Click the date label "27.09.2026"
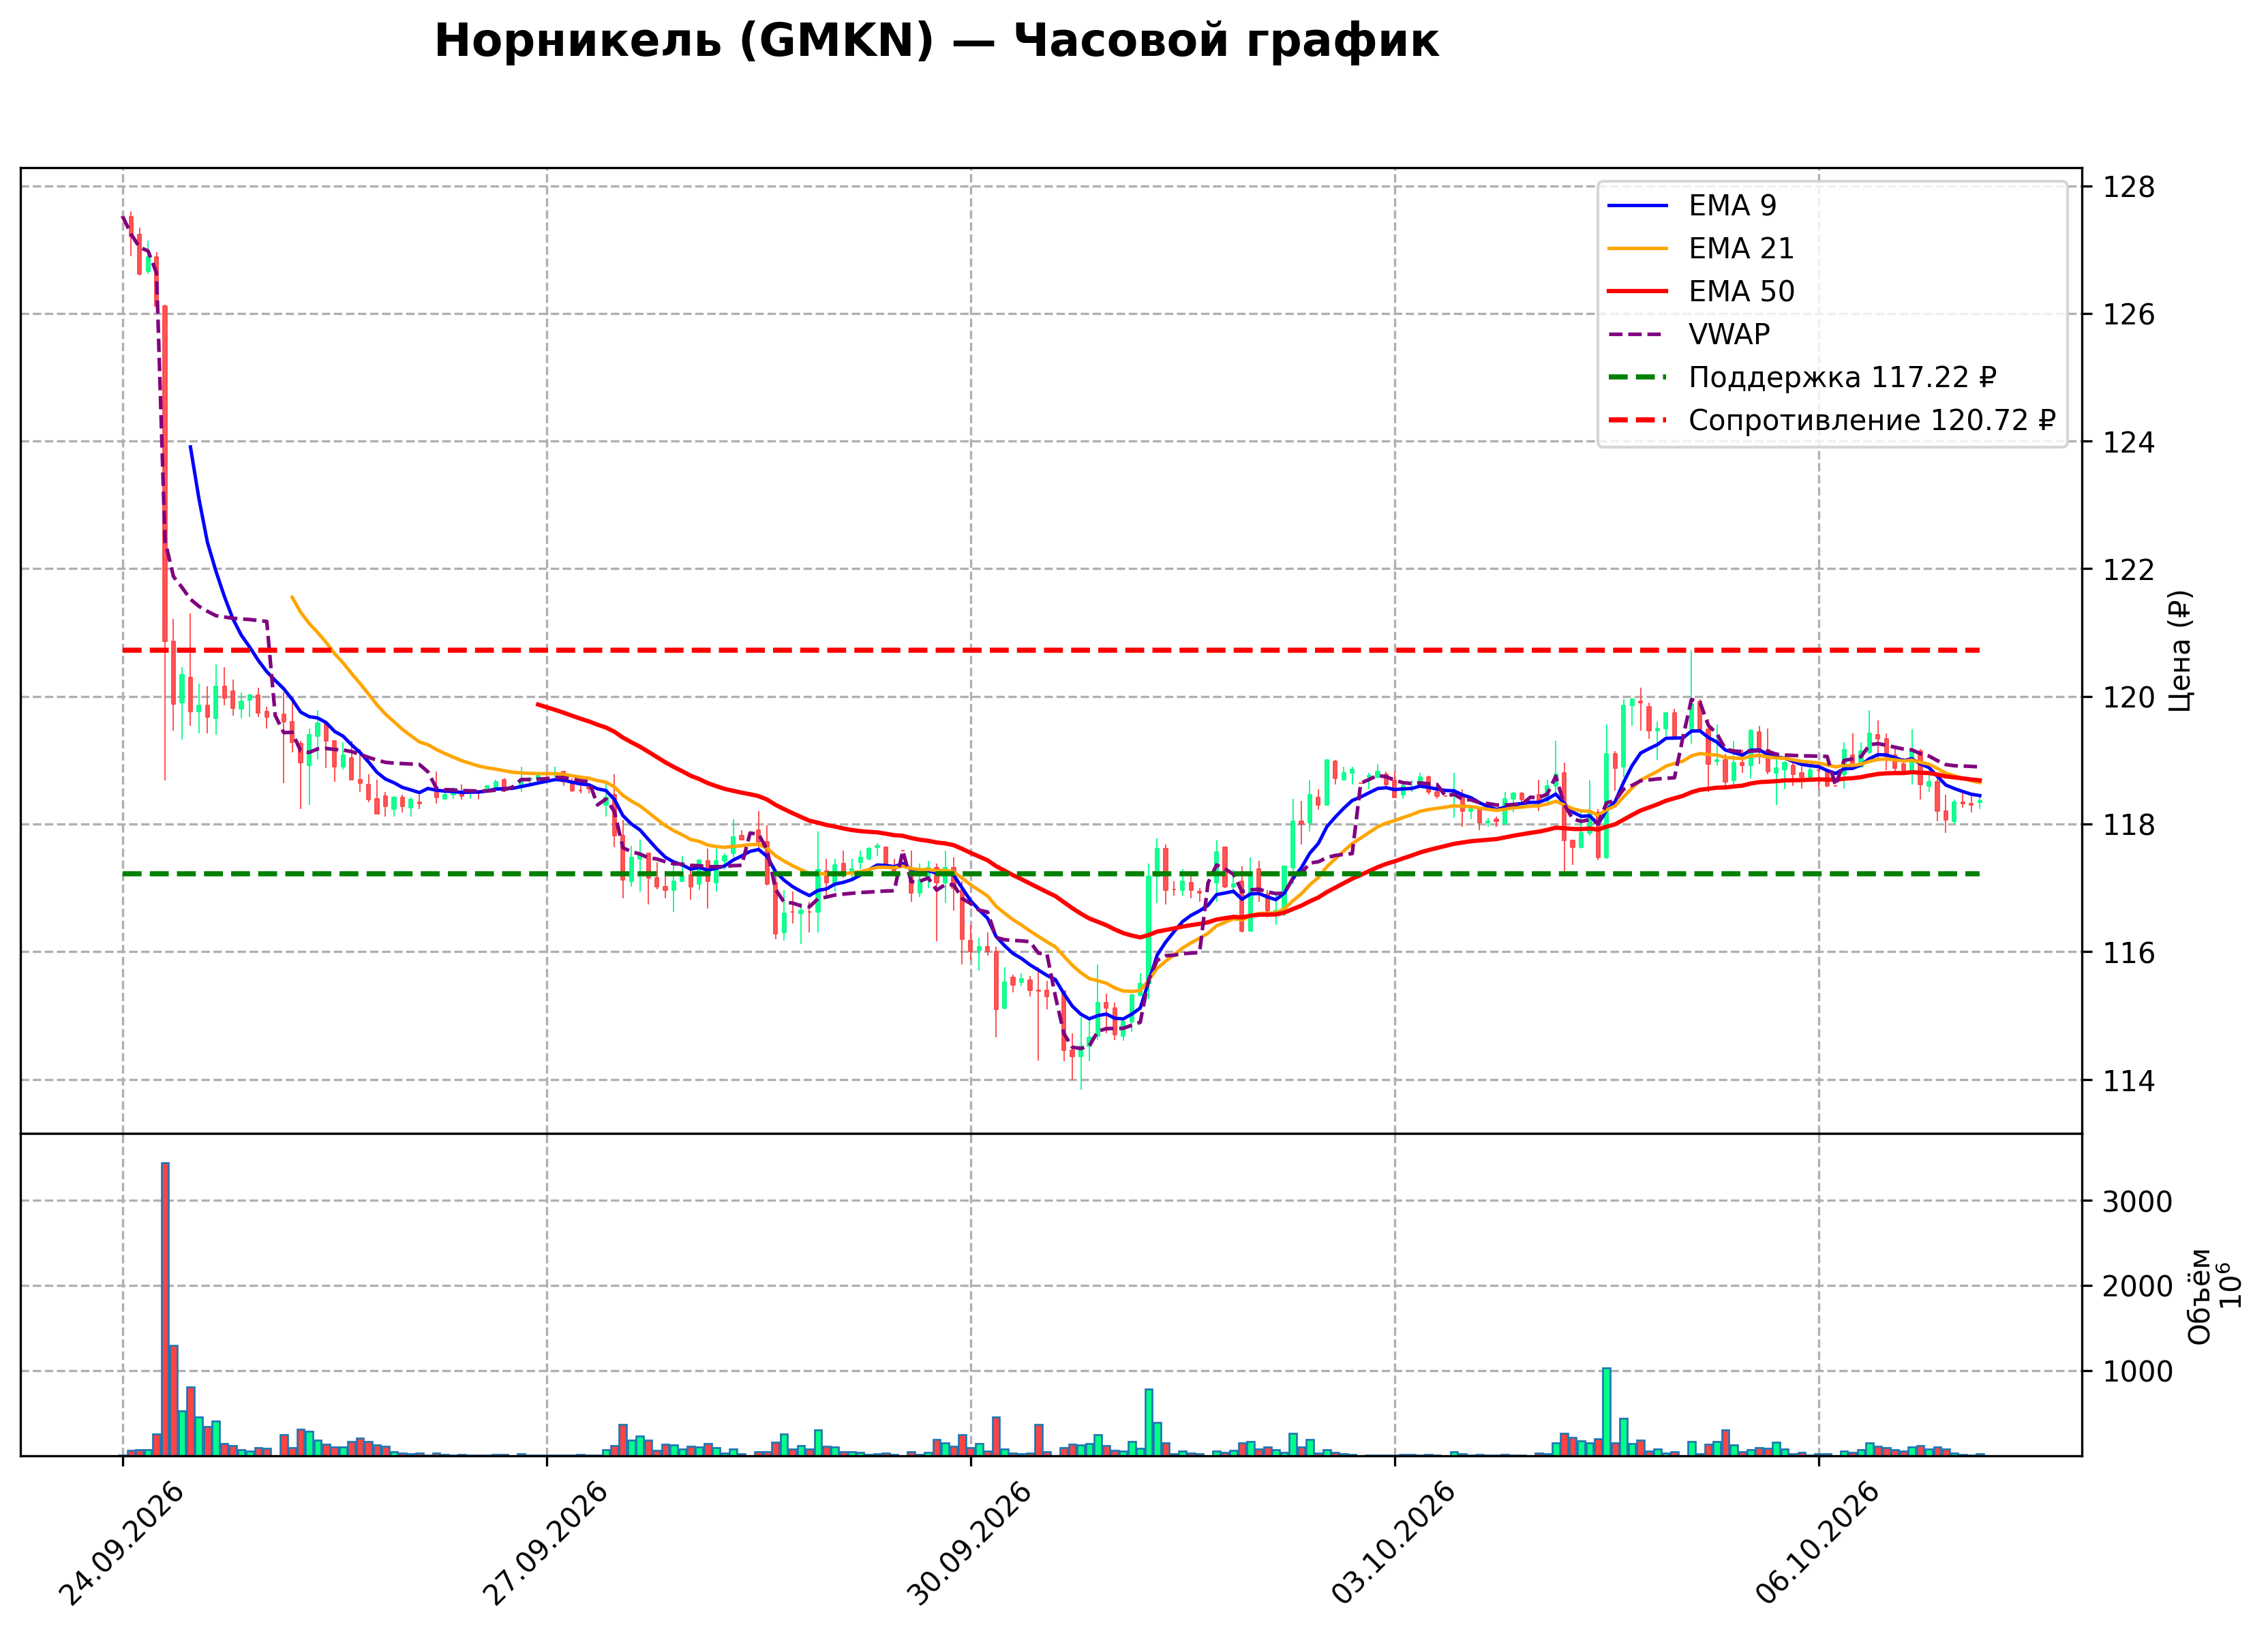 [545, 1544]
